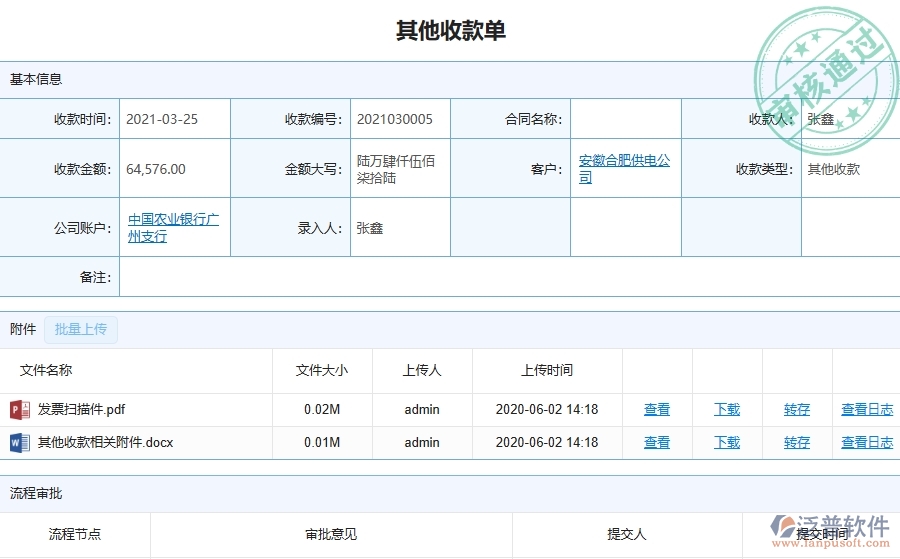The image size is (900, 559).
Task: Click 转存 for 其他收款相关附件.docx
Action: pos(797,442)
